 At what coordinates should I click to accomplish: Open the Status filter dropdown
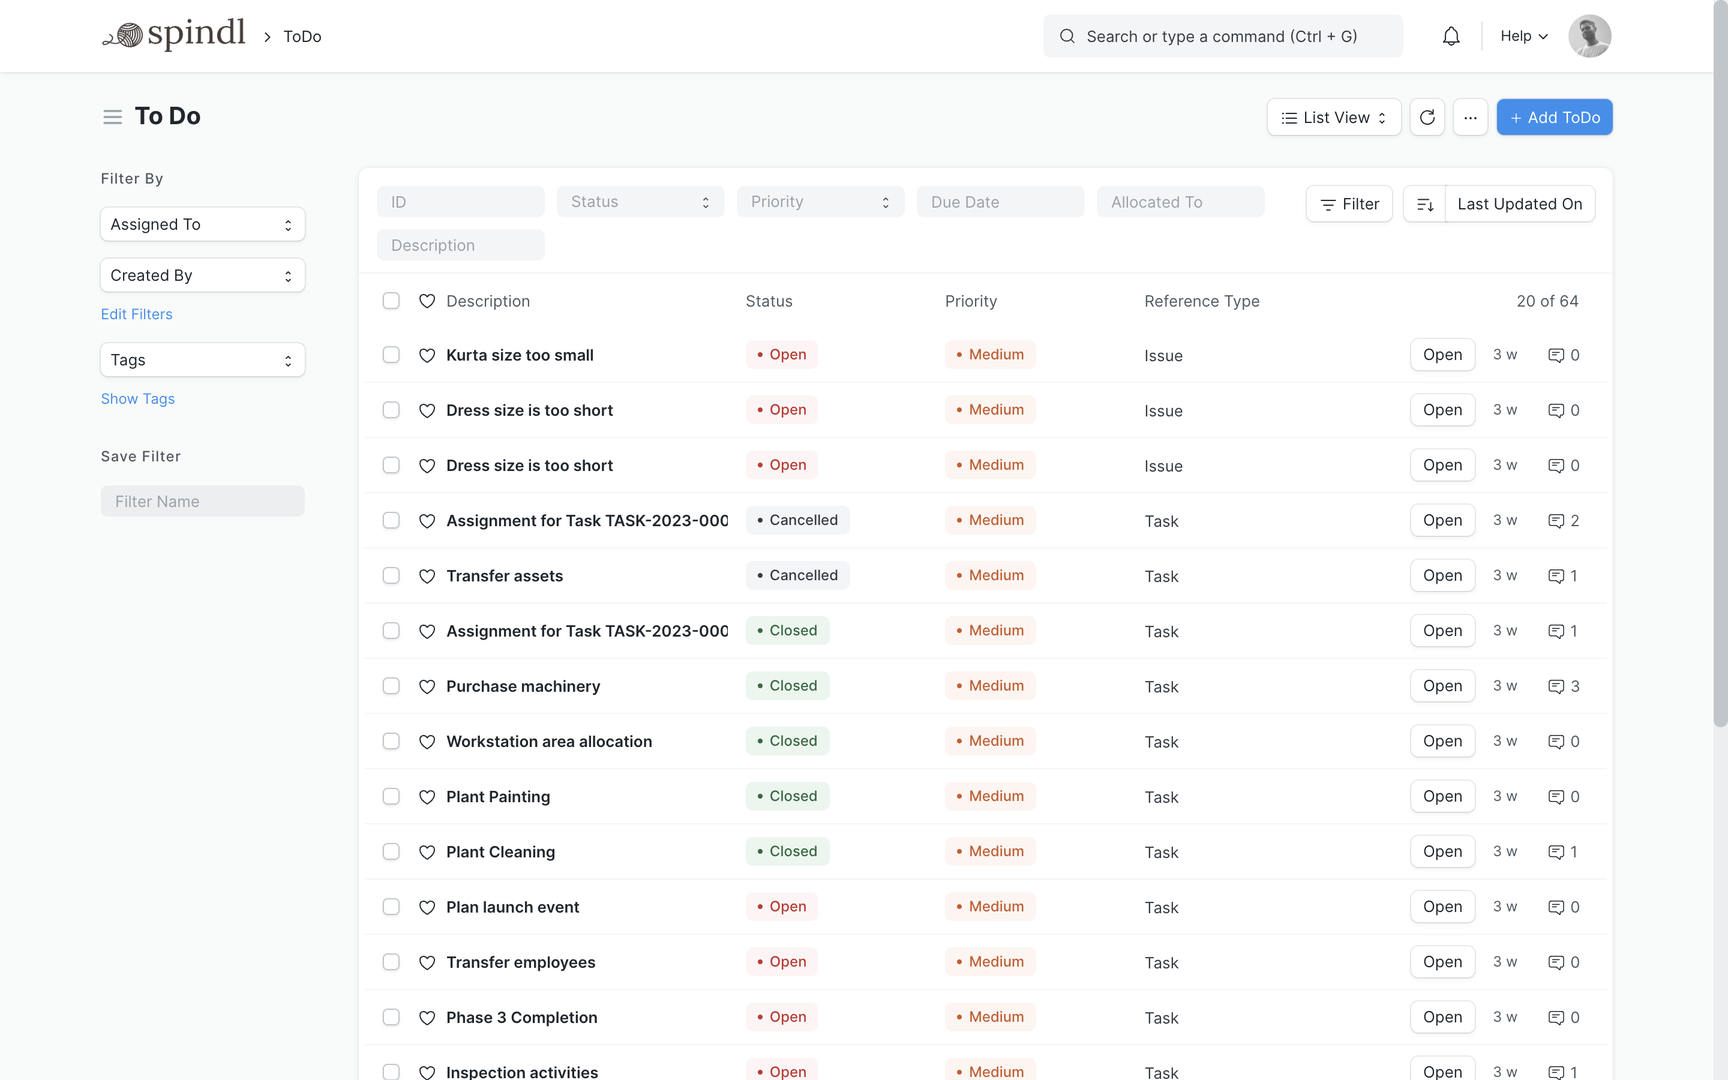(x=640, y=201)
